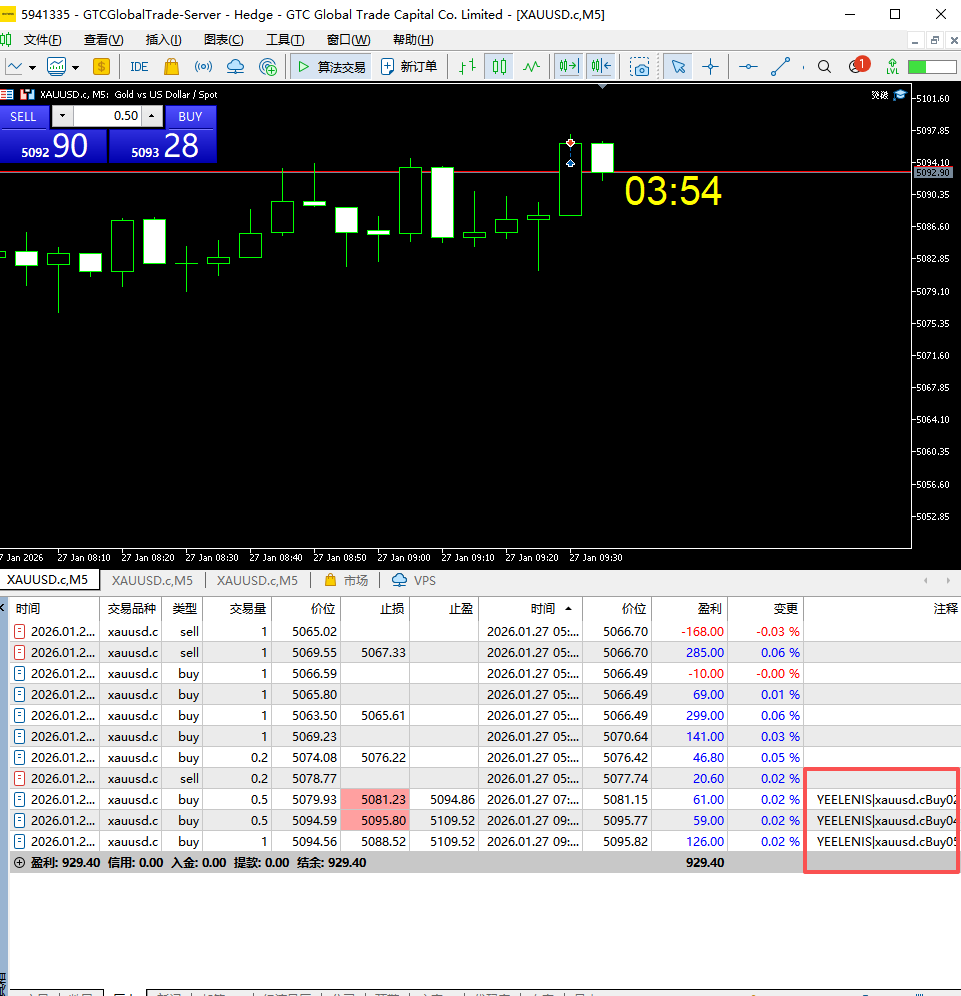Open the cloud VPS toolbar icon
This screenshot has width=961, height=996.
point(236,67)
